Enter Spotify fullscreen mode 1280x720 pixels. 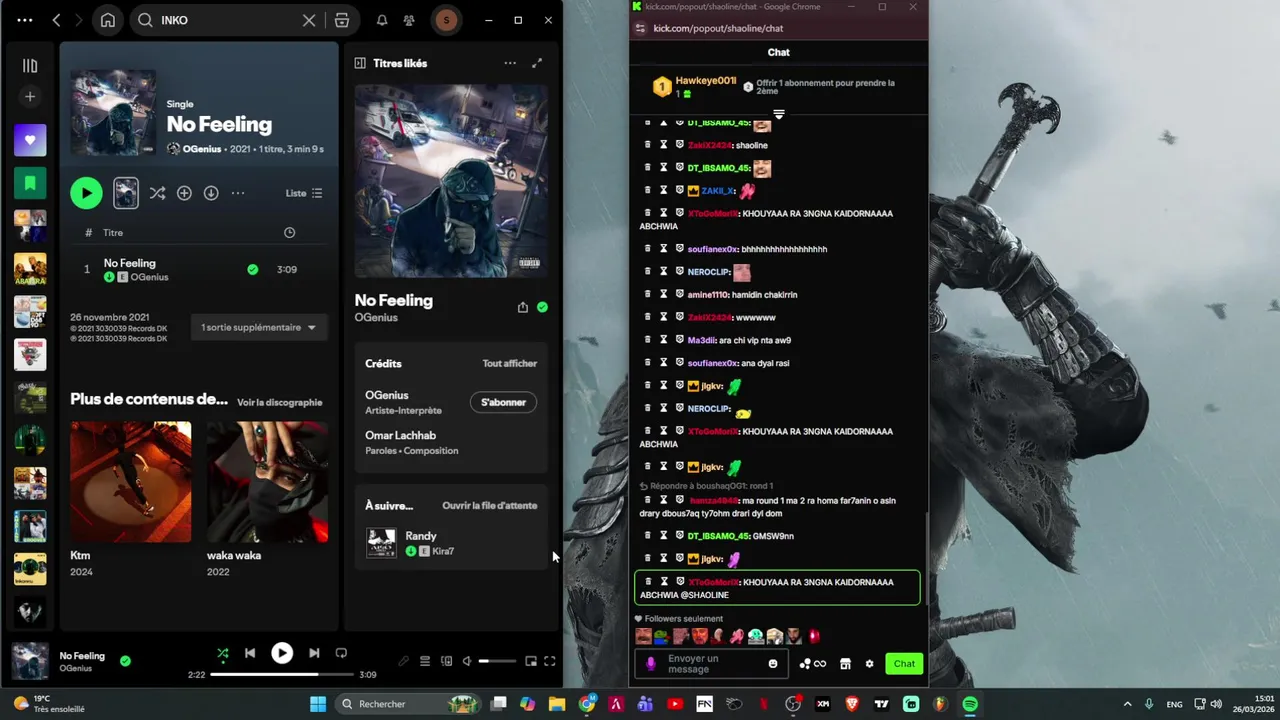tap(549, 661)
